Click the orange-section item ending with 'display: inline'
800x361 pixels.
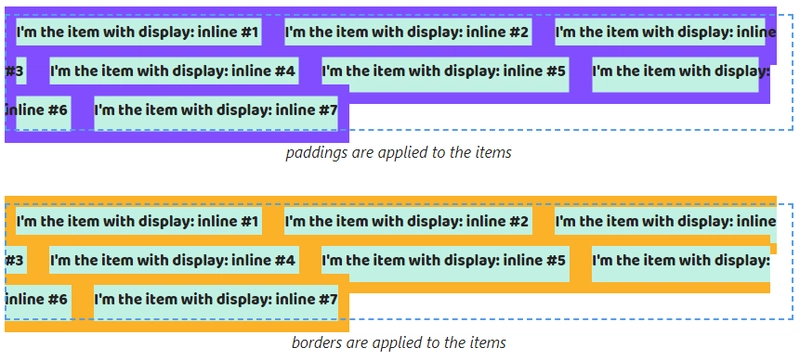click(x=665, y=221)
